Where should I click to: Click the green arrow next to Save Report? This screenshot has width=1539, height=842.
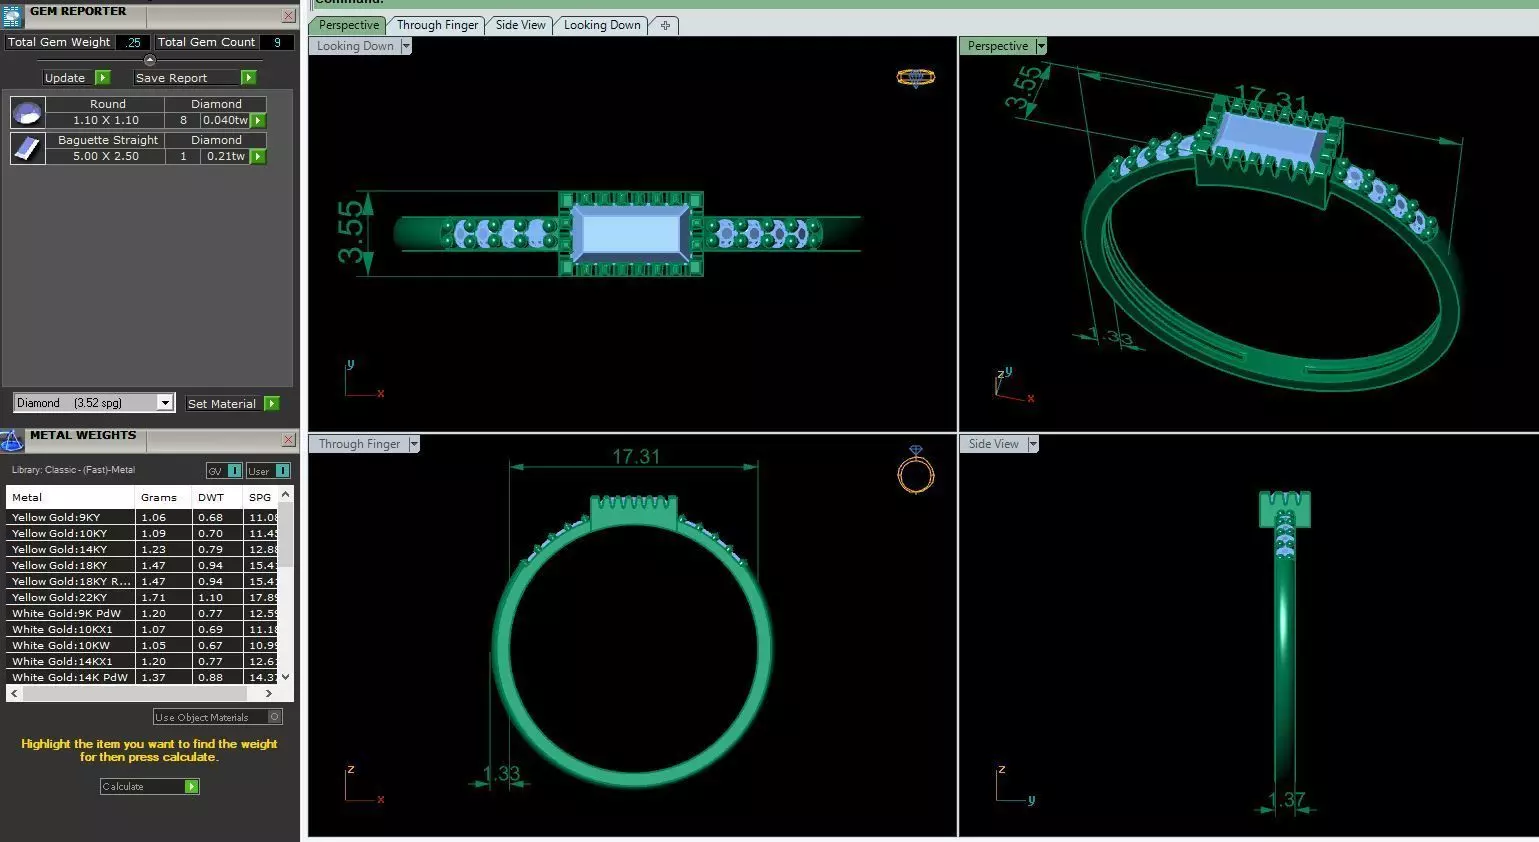[249, 78]
